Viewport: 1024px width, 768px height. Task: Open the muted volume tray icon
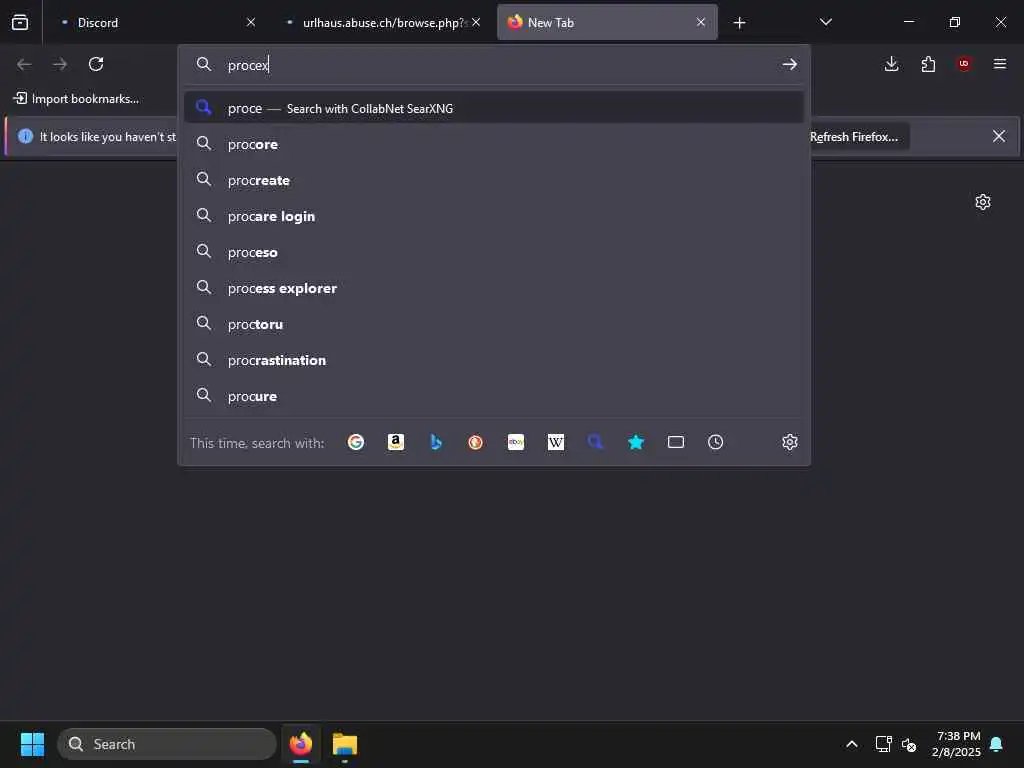[x=908, y=744]
